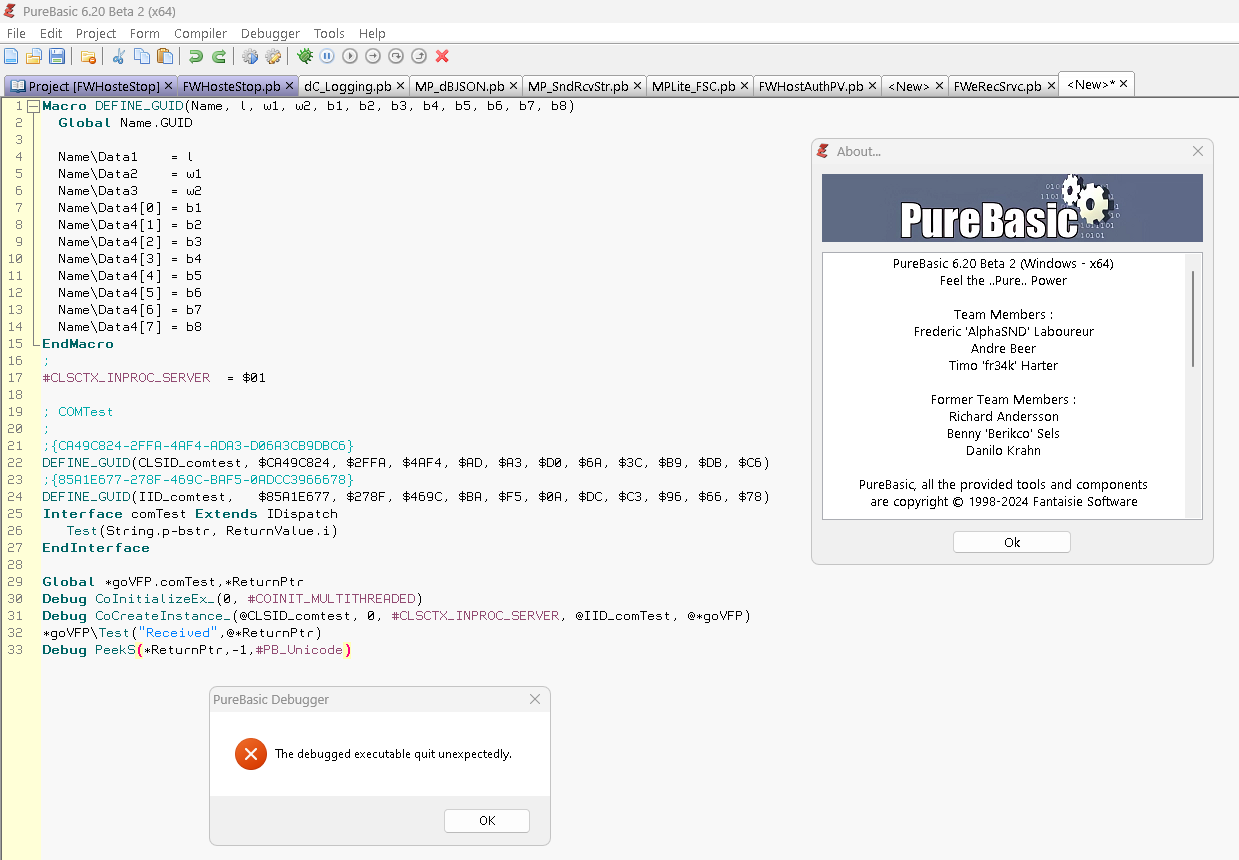Click OK in the PureBasic Debugger dialog
Screen dimensions: 1239x860
point(487,820)
